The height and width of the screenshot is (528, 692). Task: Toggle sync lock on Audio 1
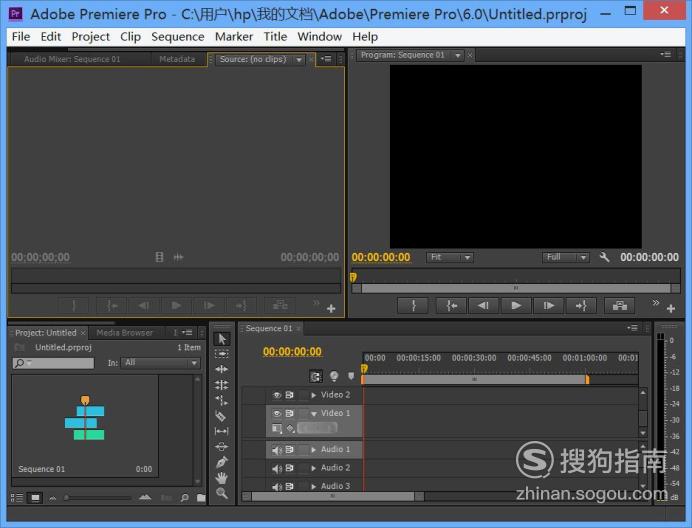(290, 449)
